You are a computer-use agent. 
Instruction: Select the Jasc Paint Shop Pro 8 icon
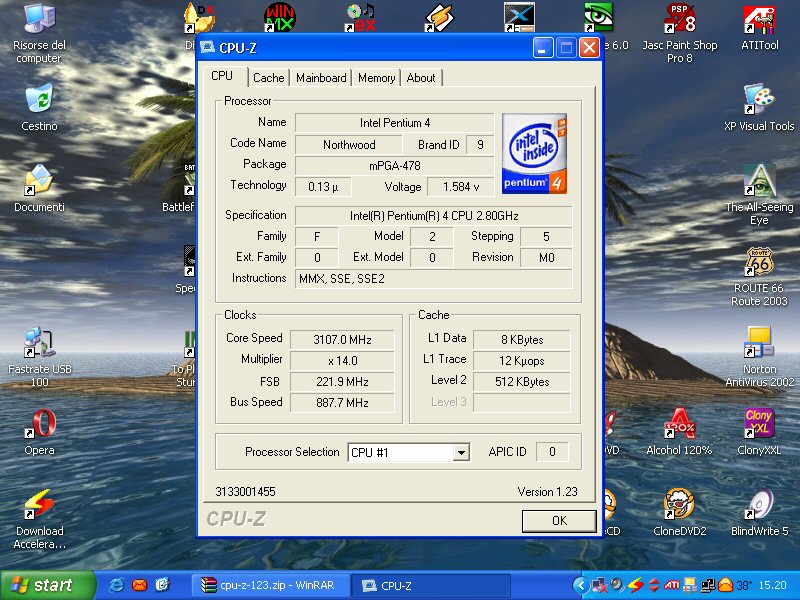pyautogui.click(x=680, y=33)
